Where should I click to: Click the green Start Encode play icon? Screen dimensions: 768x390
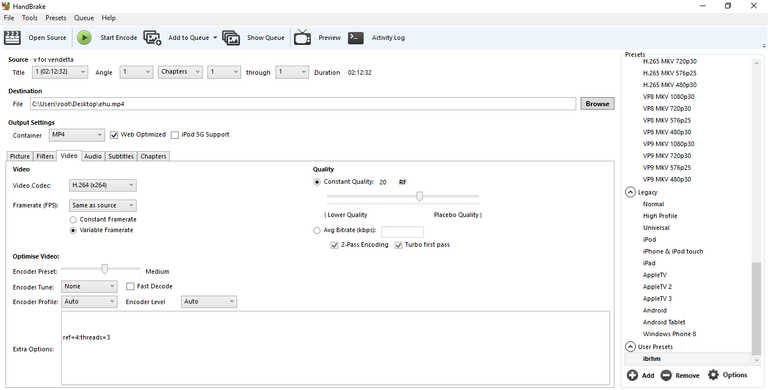pyautogui.click(x=84, y=38)
